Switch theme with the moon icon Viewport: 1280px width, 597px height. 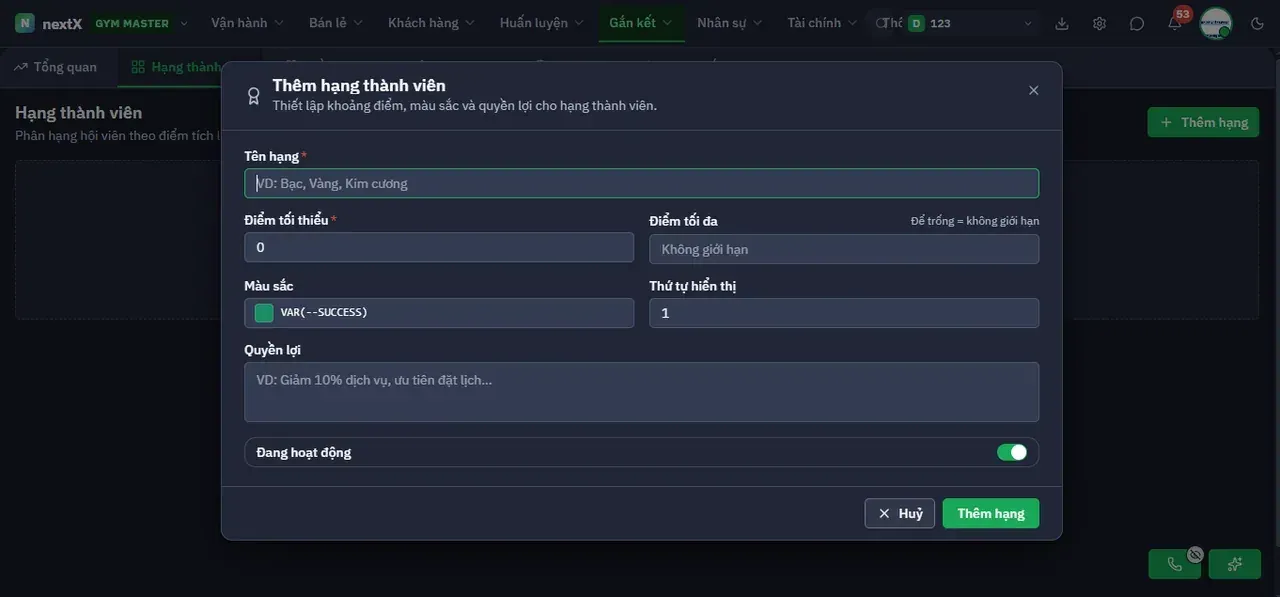(x=1257, y=23)
